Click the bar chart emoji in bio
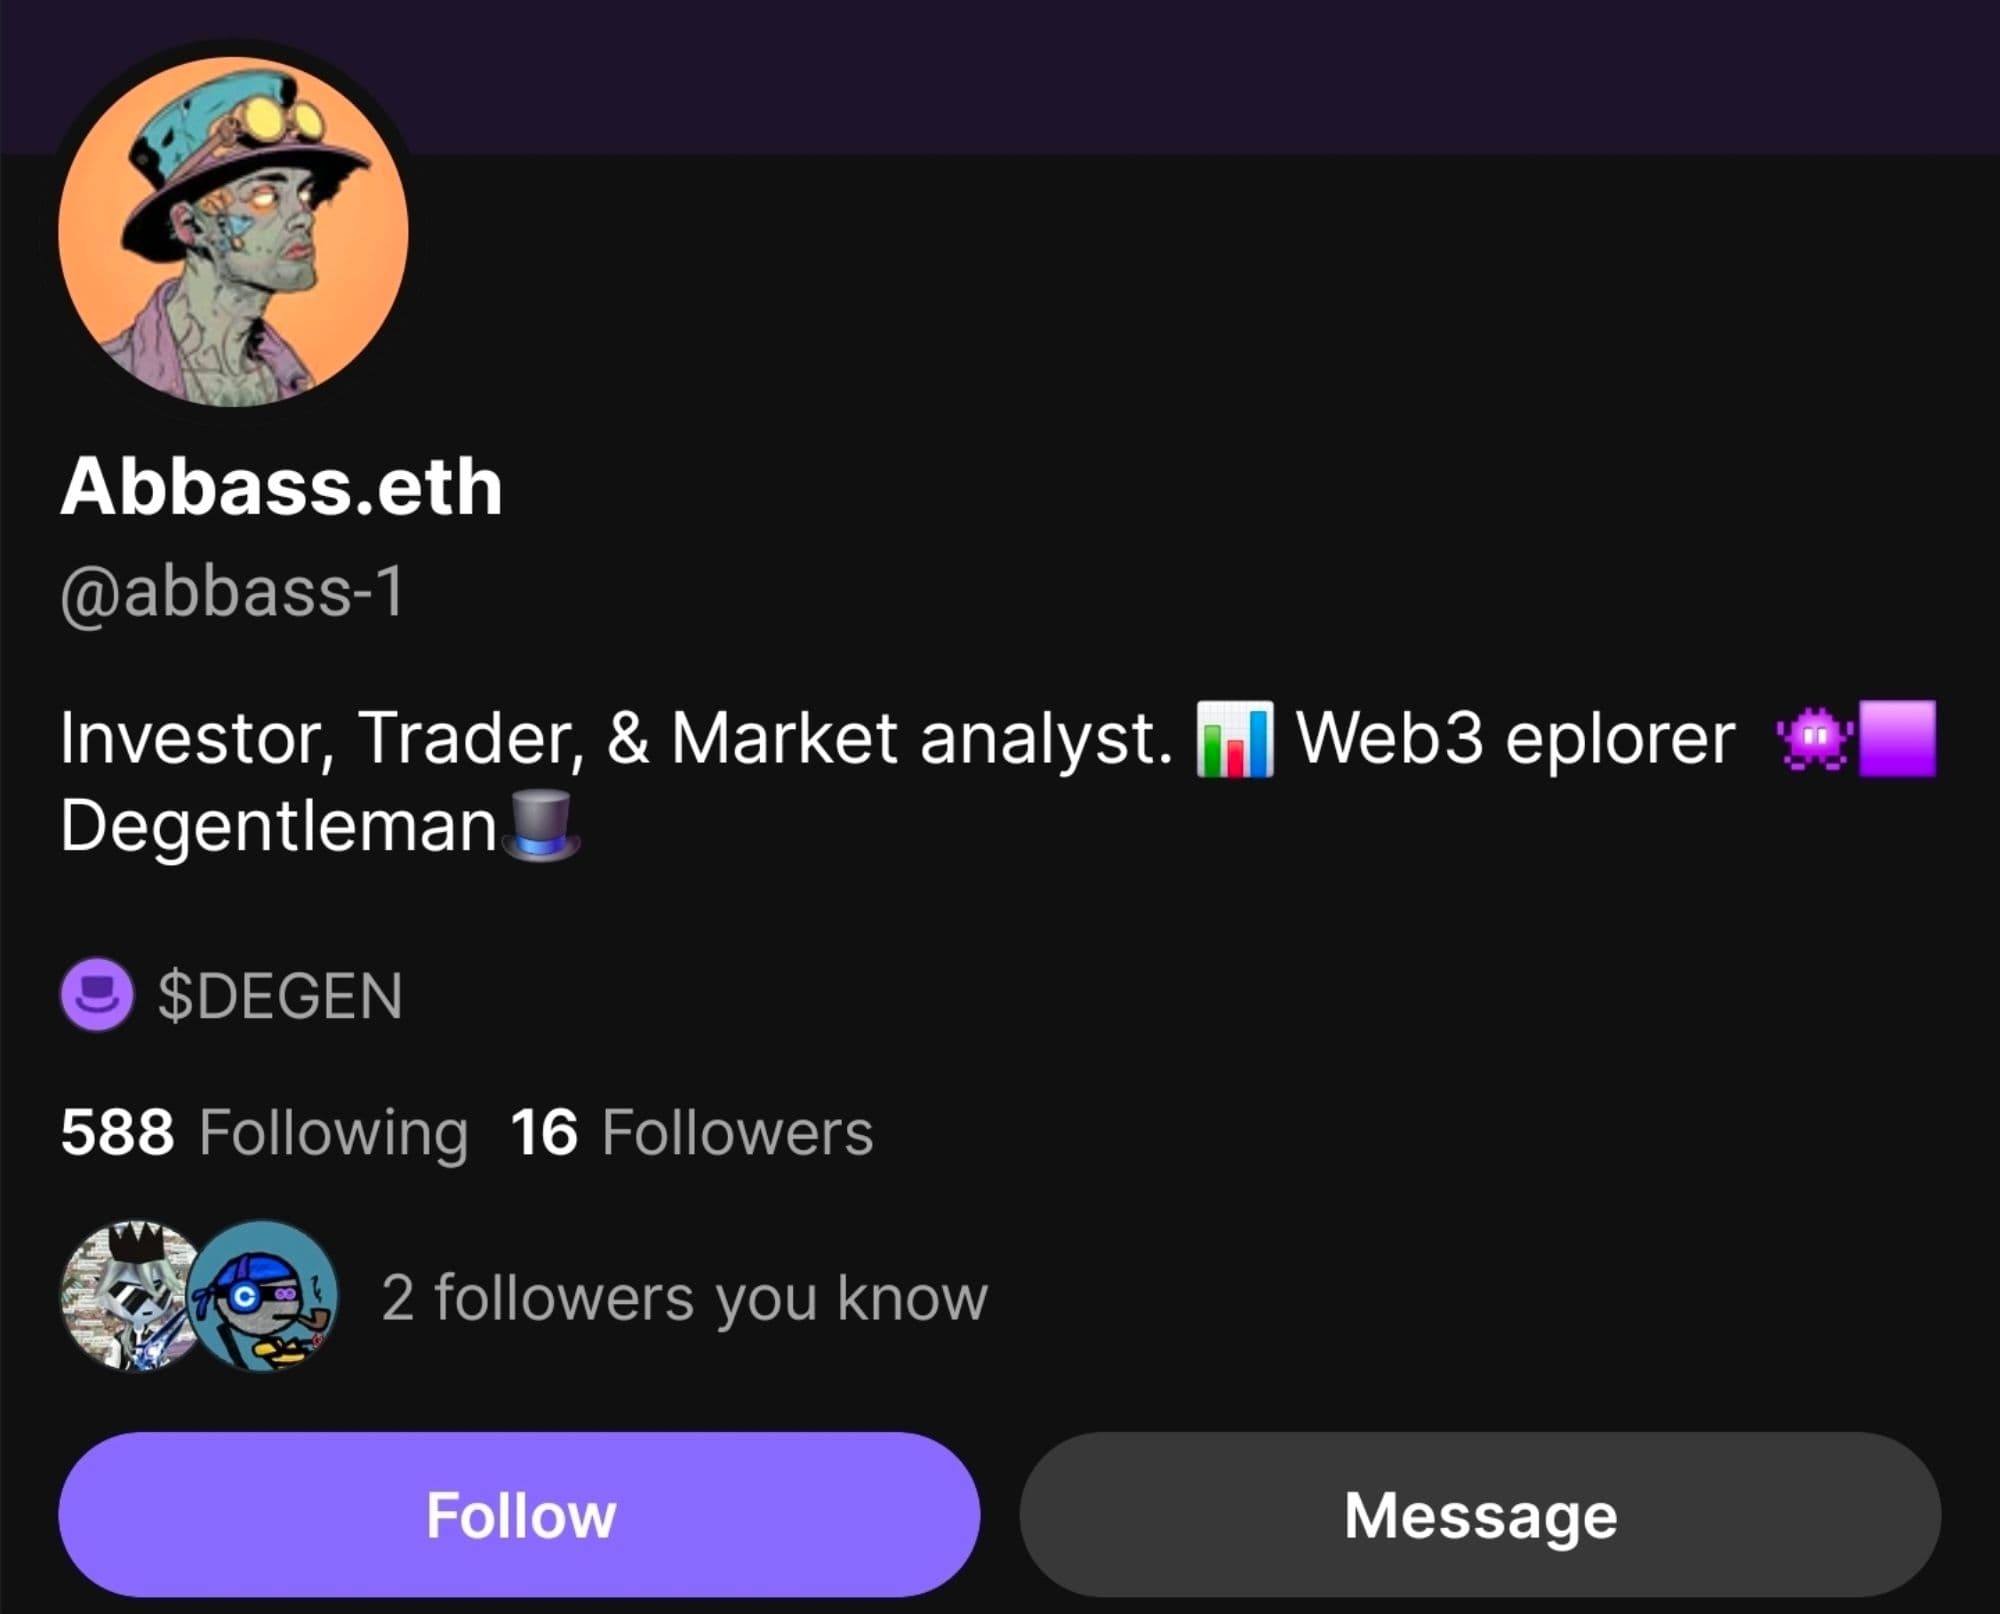Image resolution: width=2000 pixels, height=1614 pixels. (x=1235, y=739)
